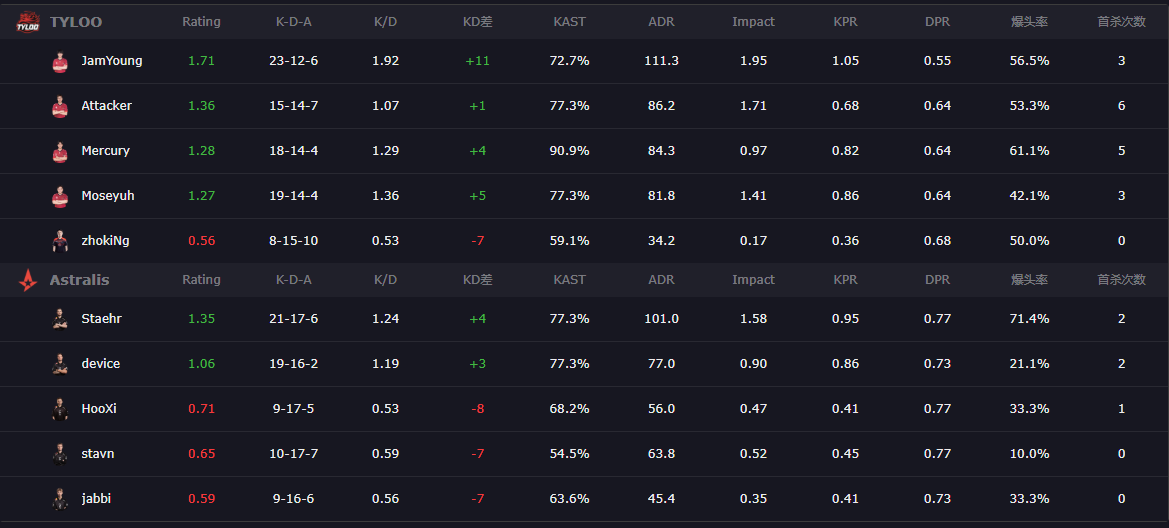Open Mercury's player profile link
This screenshot has height=528, width=1169.
pyautogui.click(x=105, y=151)
